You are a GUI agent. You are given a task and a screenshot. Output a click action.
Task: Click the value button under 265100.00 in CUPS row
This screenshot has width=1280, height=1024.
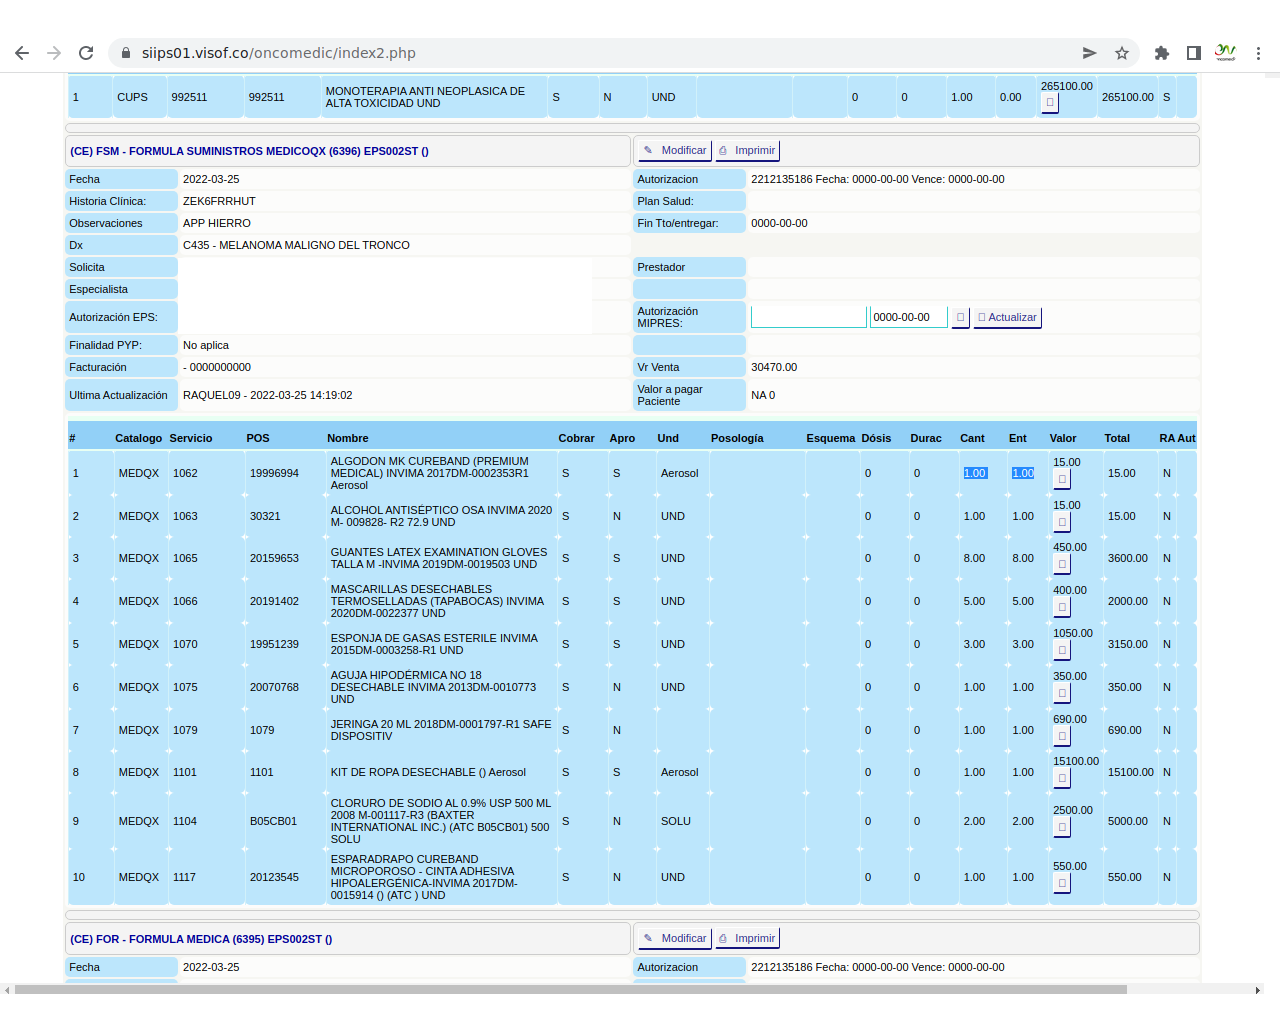pyautogui.click(x=1049, y=103)
